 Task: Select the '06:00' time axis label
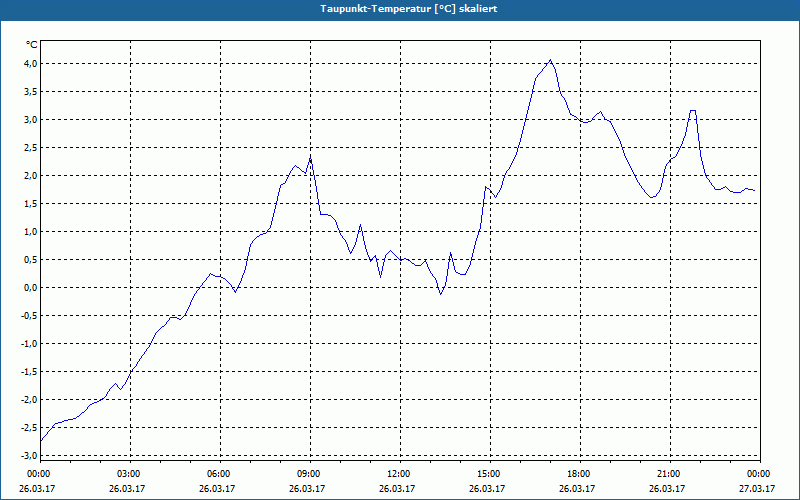click(218, 474)
